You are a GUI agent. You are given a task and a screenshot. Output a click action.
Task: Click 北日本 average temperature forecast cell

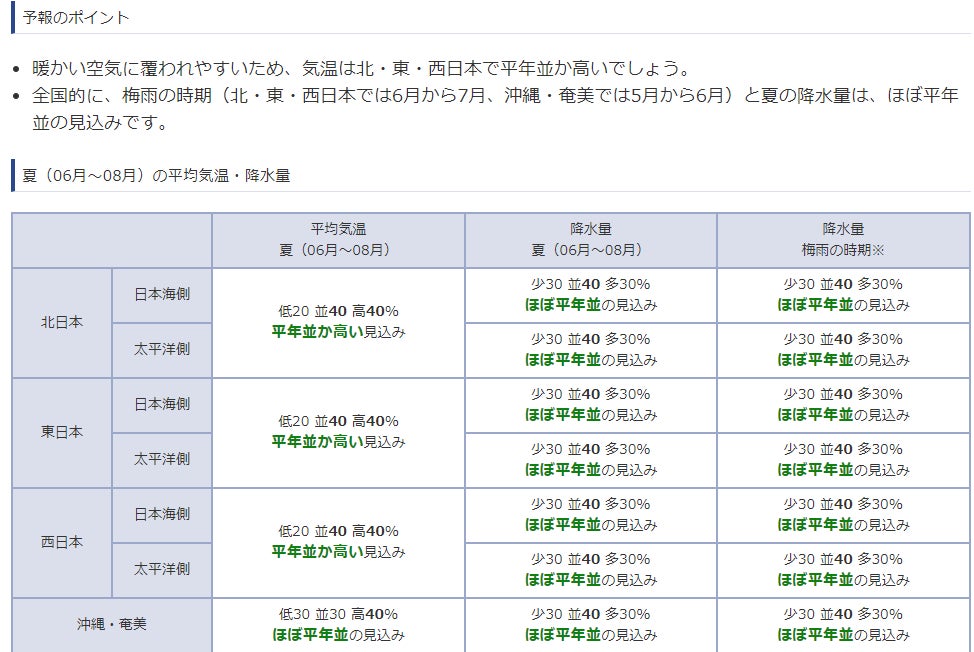338,323
